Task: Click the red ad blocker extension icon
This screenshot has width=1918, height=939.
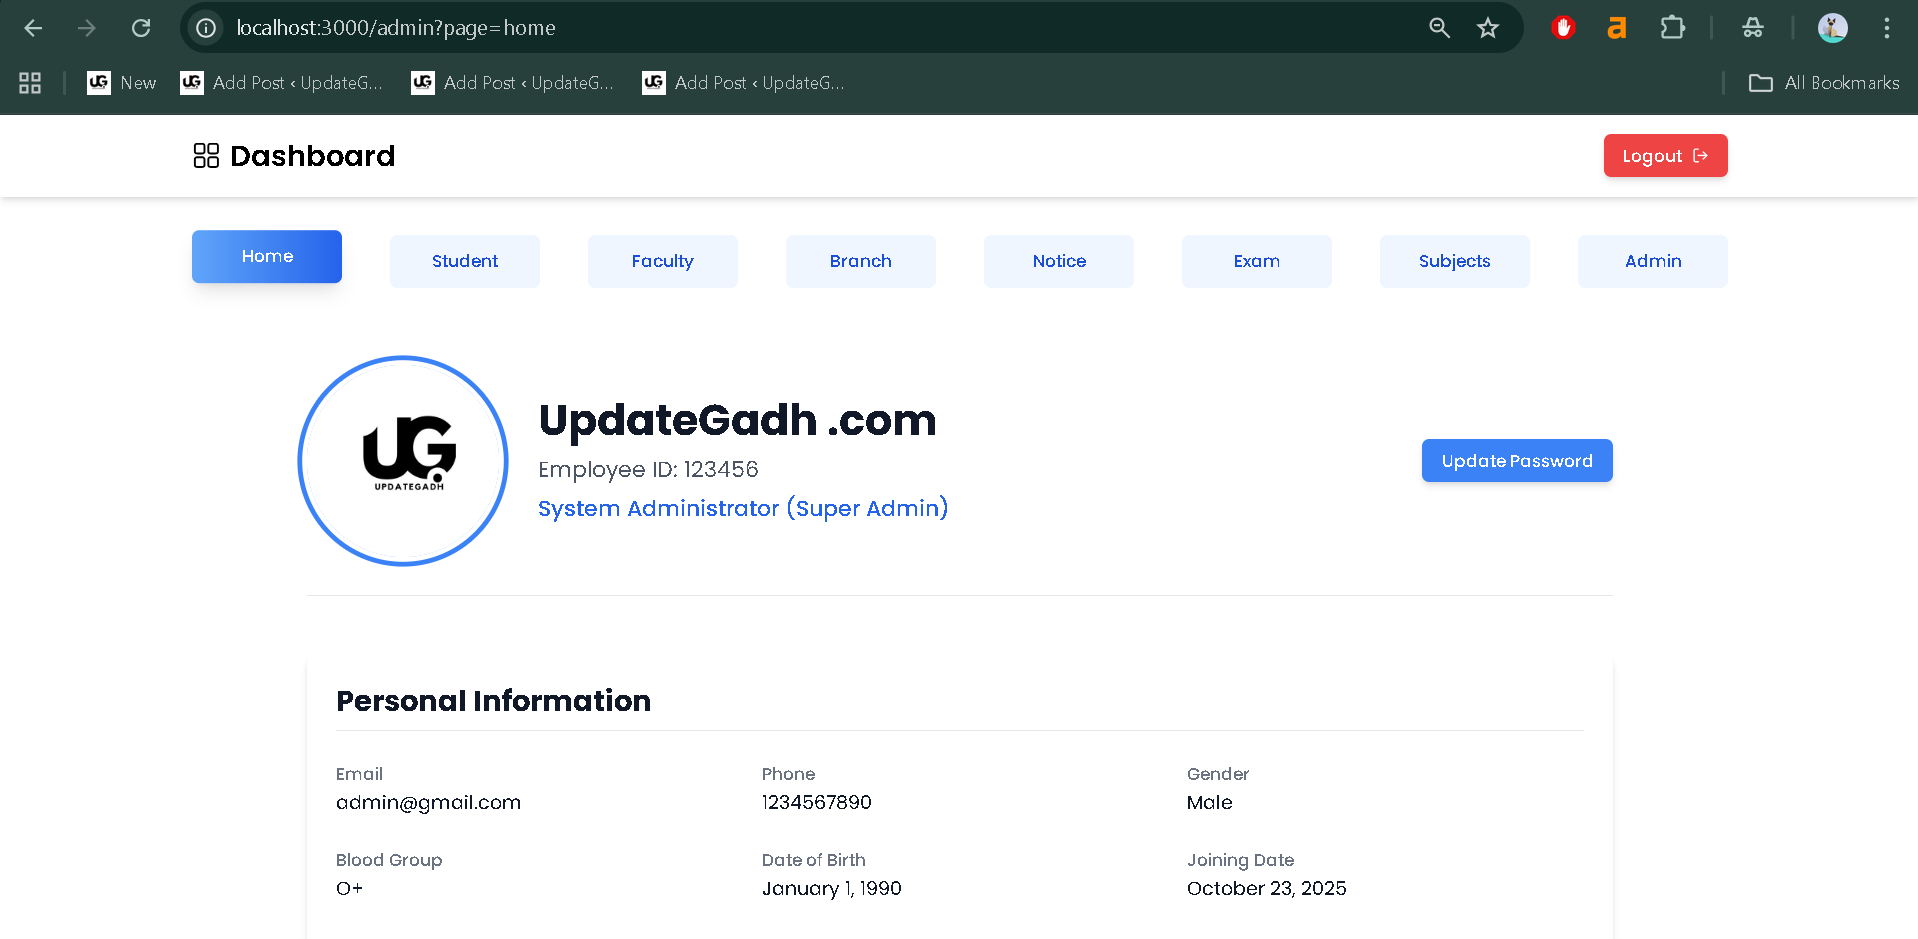Action: point(1563,28)
